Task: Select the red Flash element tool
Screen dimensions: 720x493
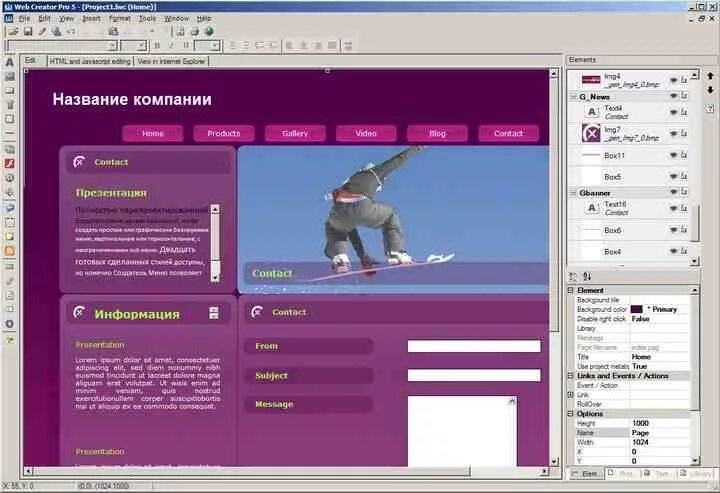Action: [x=10, y=163]
